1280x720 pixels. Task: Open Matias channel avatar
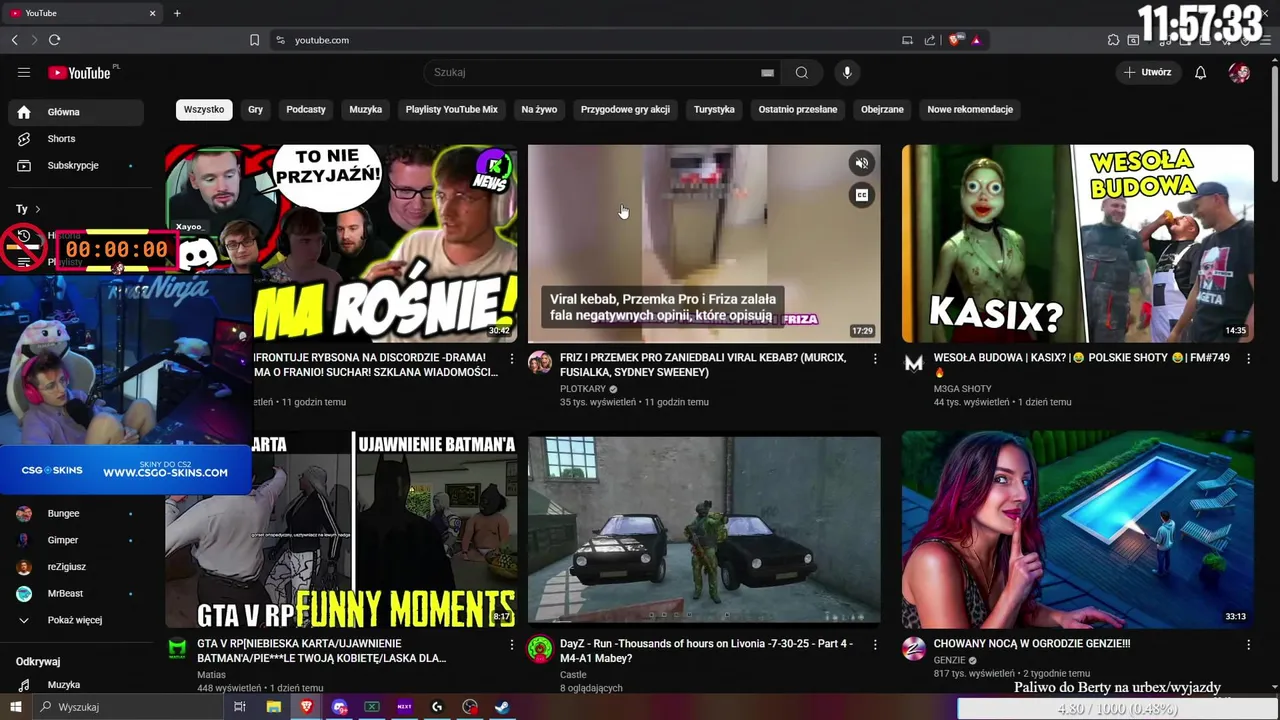(177, 649)
